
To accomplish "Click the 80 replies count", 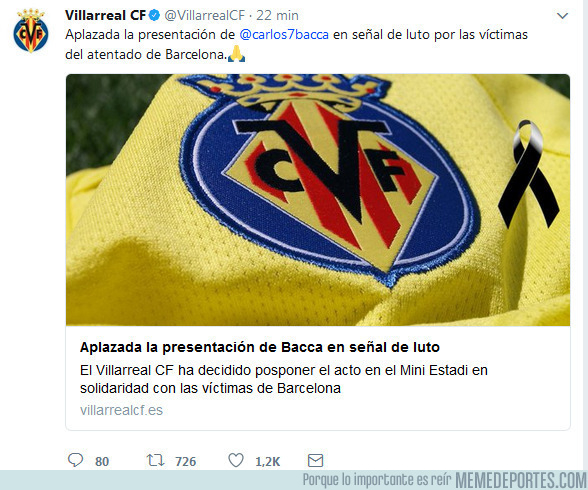I will click(102, 462).
